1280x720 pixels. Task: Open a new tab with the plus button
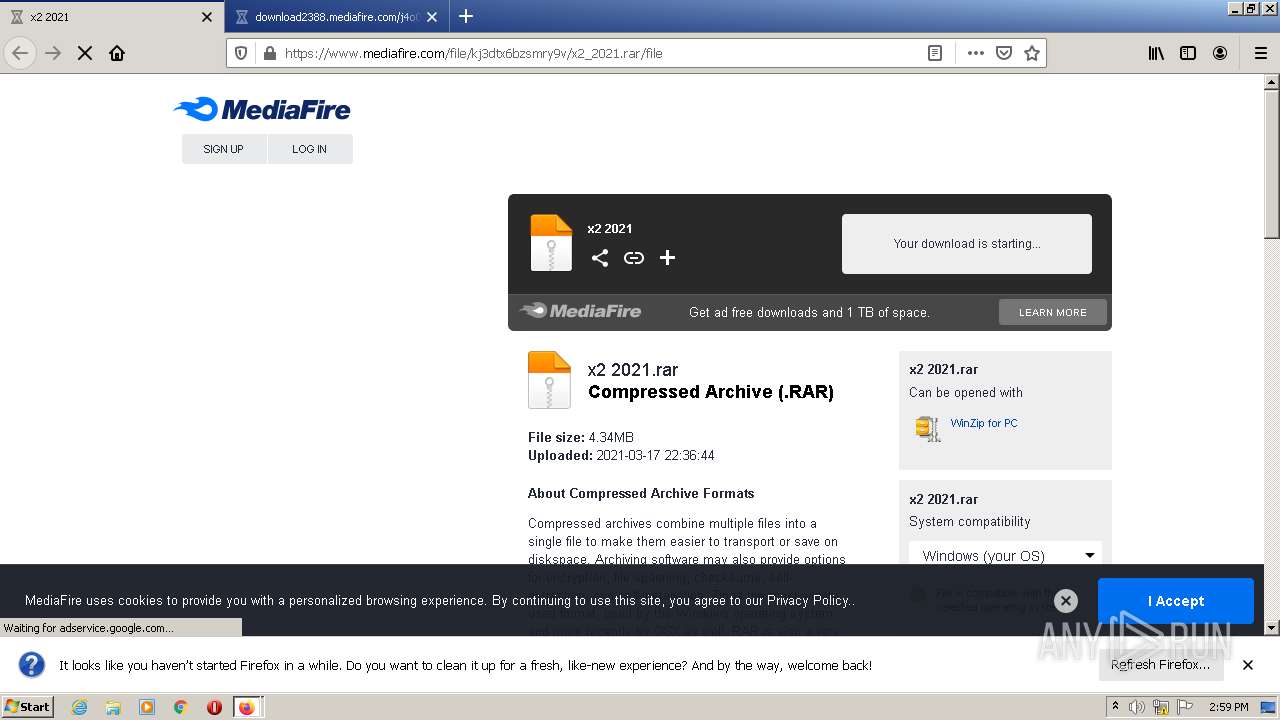(466, 16)
